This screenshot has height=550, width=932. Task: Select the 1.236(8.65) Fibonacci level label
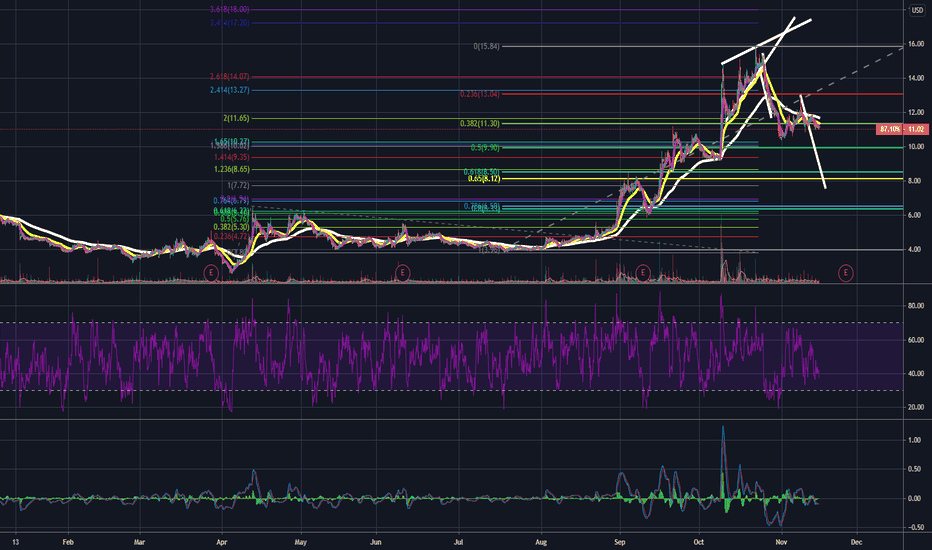point(231,169)
